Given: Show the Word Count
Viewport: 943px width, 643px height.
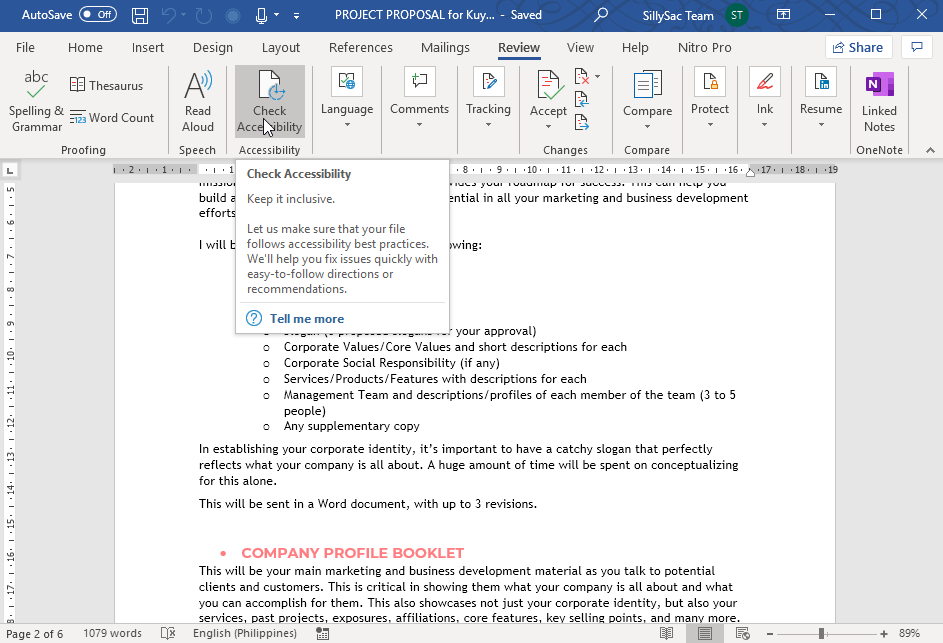Looking at the screenshot, I should coord(112,118).
